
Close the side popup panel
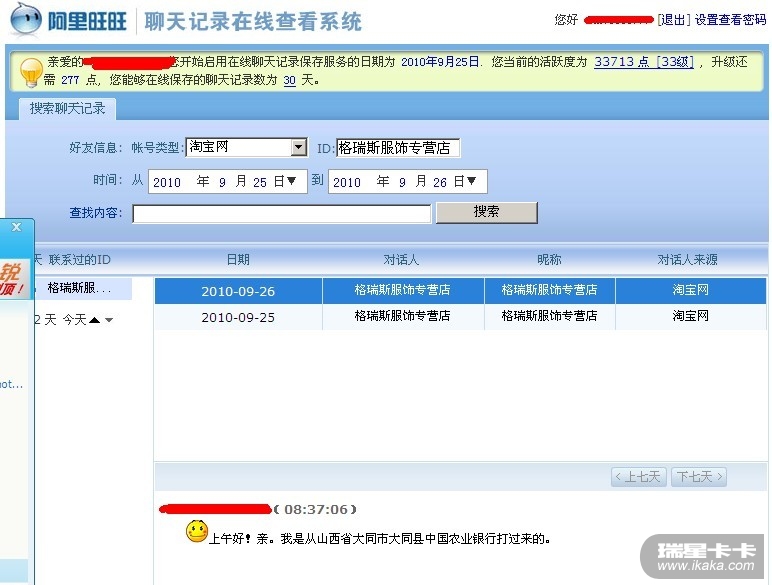pos(16,227)
